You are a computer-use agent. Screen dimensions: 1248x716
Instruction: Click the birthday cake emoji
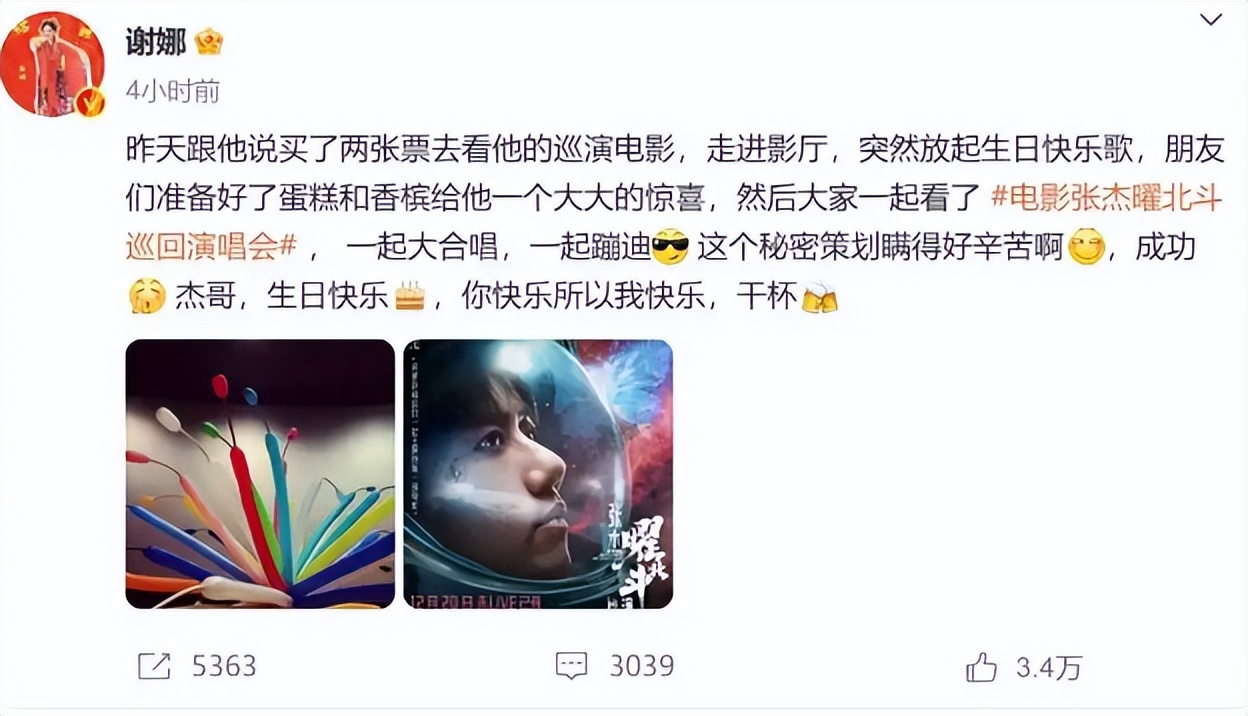[x=409, y=297]
